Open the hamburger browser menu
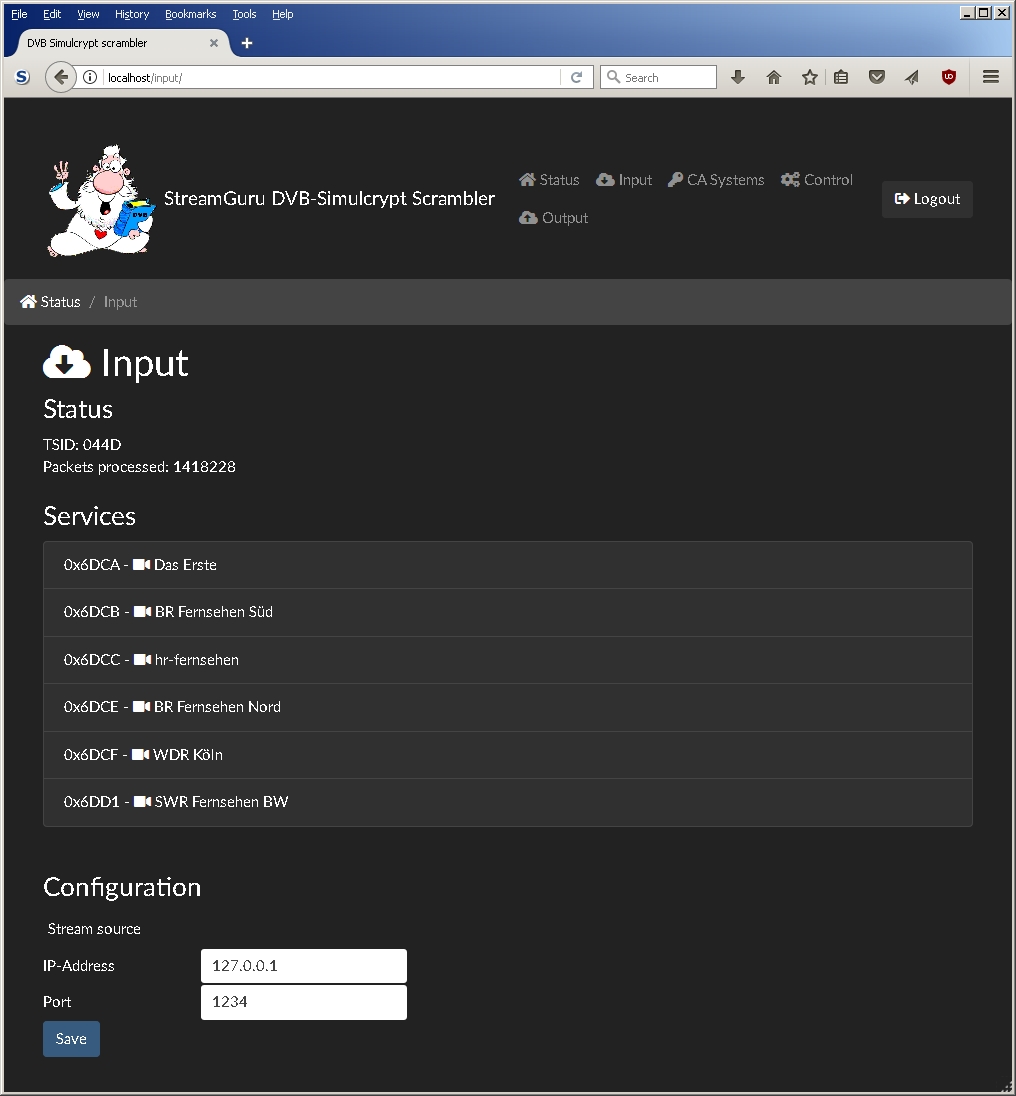 991,78
